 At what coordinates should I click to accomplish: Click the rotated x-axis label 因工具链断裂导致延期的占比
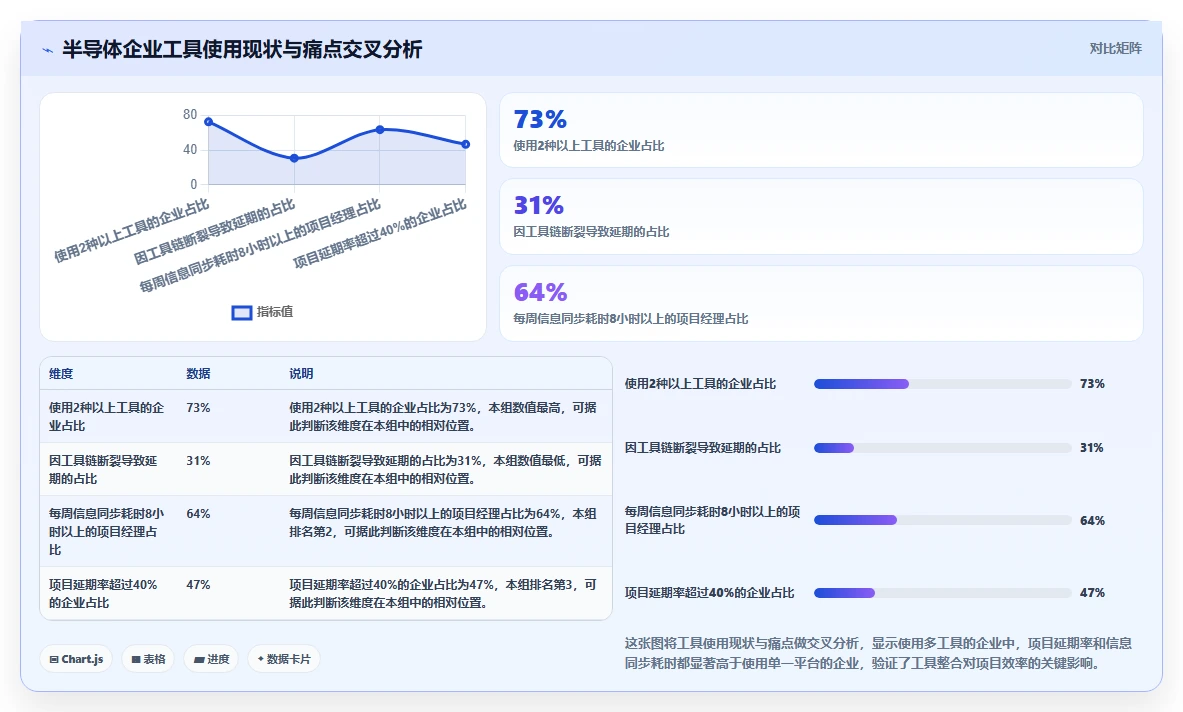click(214, 232)
